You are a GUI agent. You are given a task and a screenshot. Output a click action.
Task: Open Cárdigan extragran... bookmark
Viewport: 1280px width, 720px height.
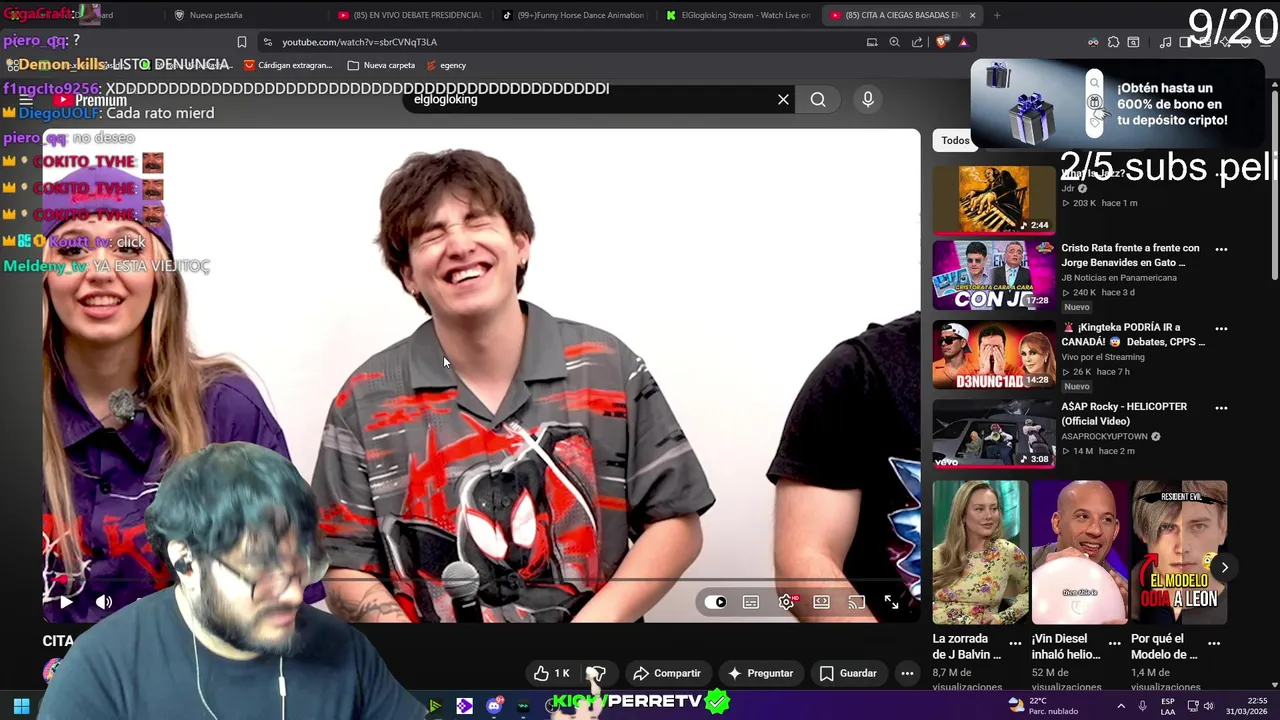pyautogui.click(x=288, y=65)
